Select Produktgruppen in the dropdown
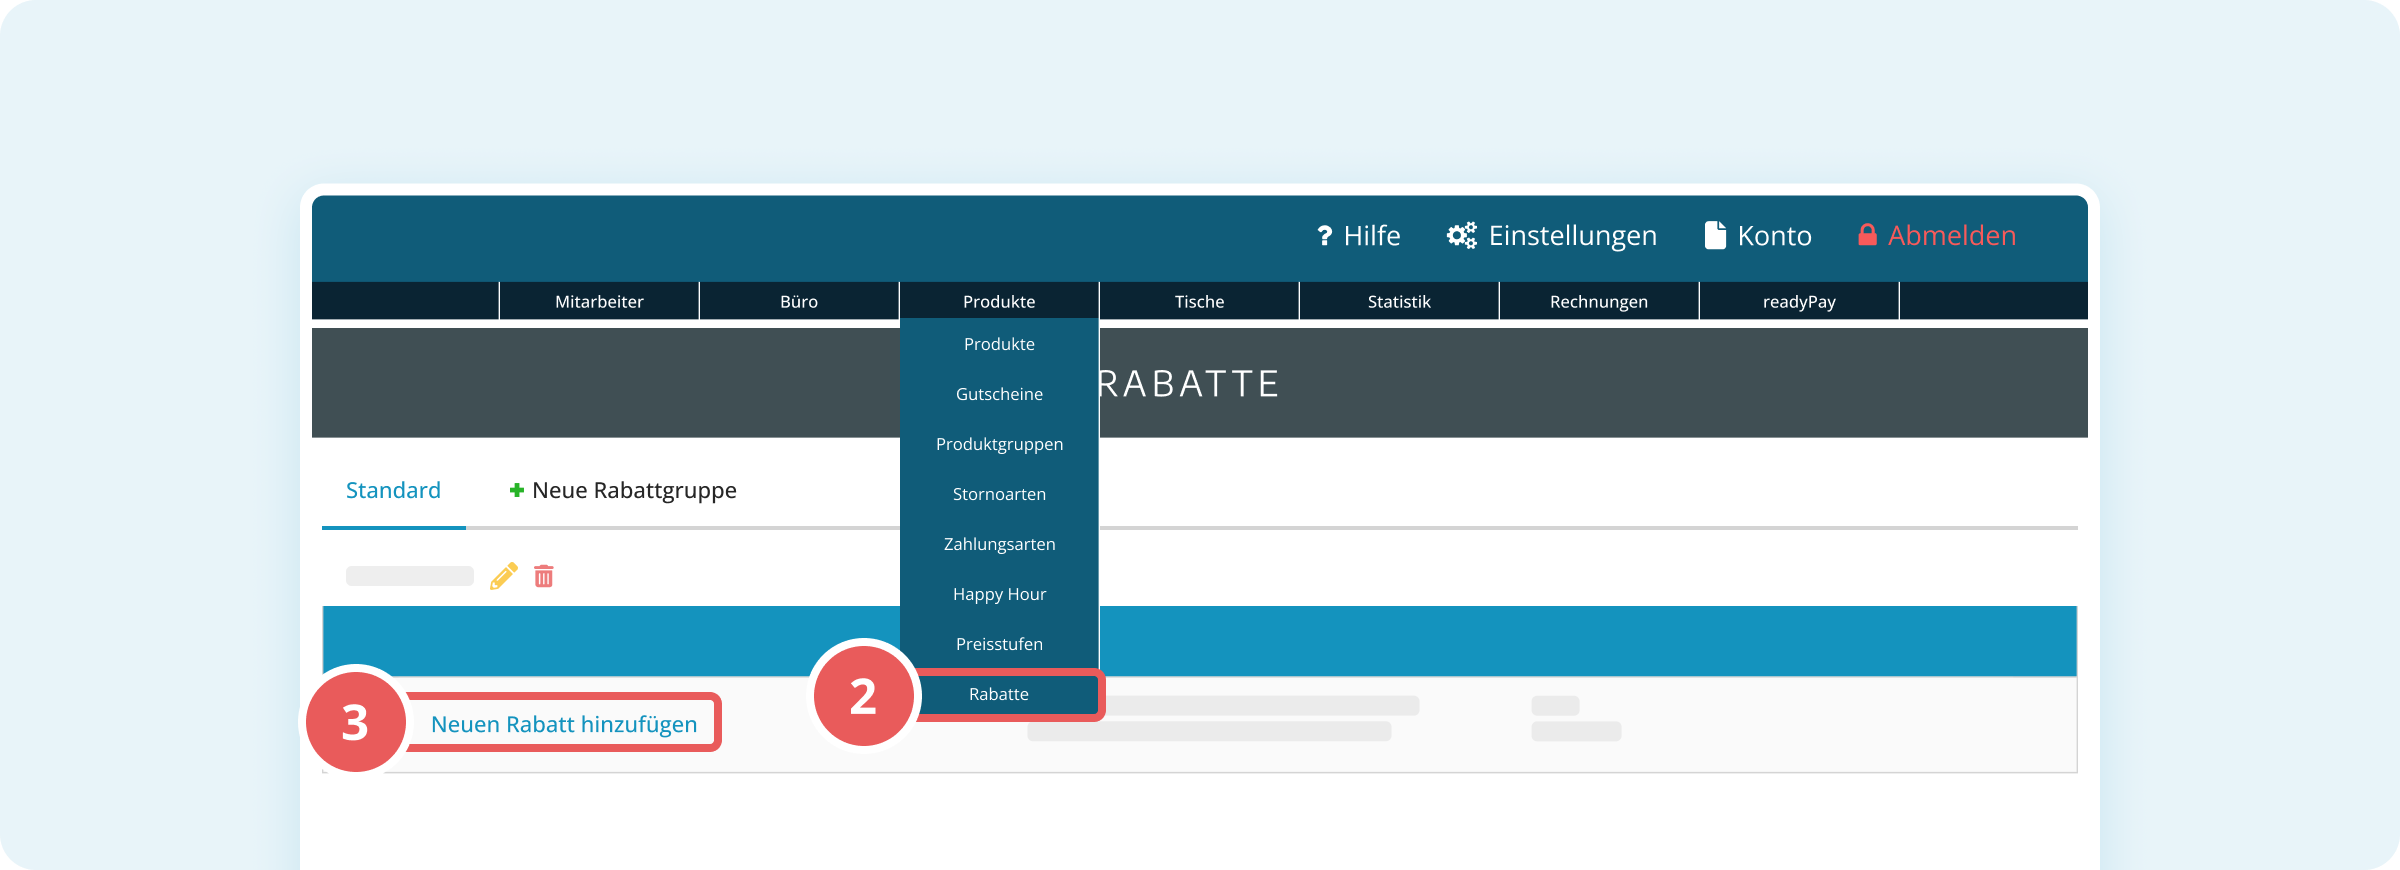 pyautogui.click(x=999, y=444)
